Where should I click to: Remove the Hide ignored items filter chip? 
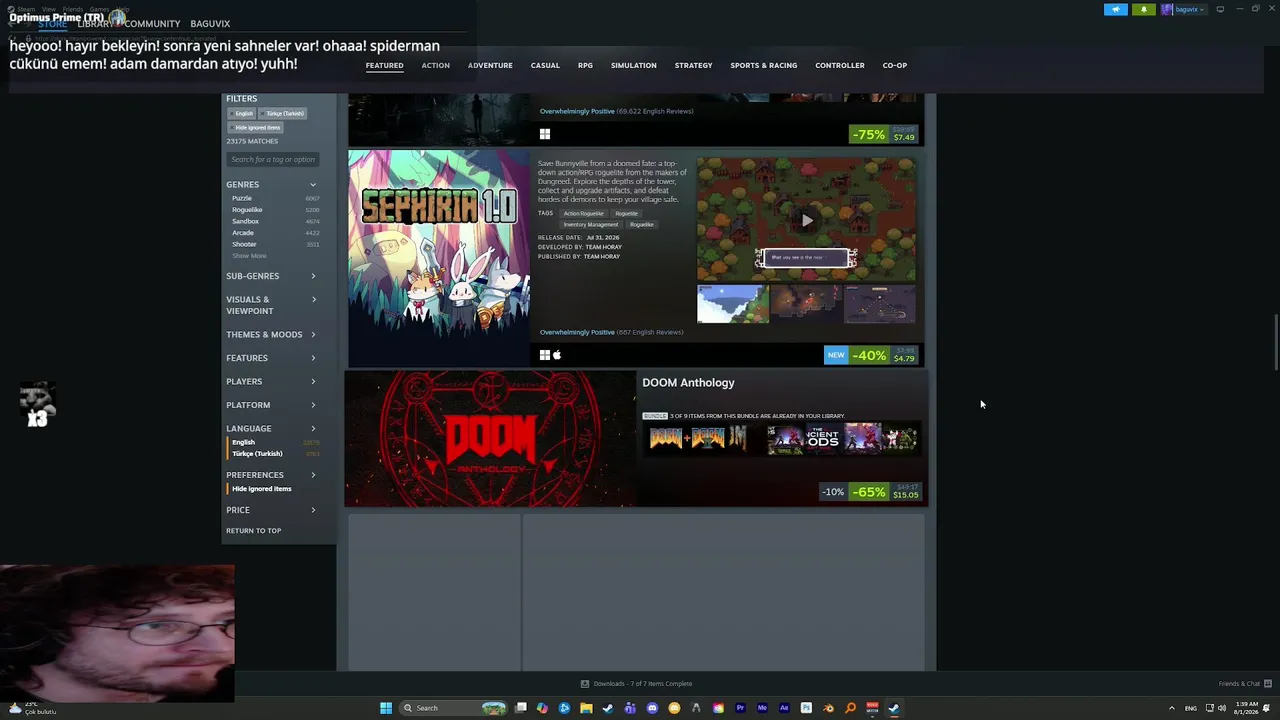pyautogui.click(x=256, y=127)
